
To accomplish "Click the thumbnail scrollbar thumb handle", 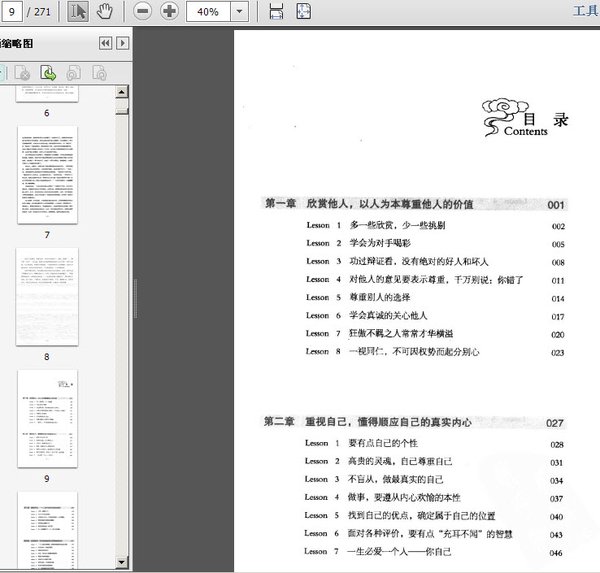I will point(122,111).
